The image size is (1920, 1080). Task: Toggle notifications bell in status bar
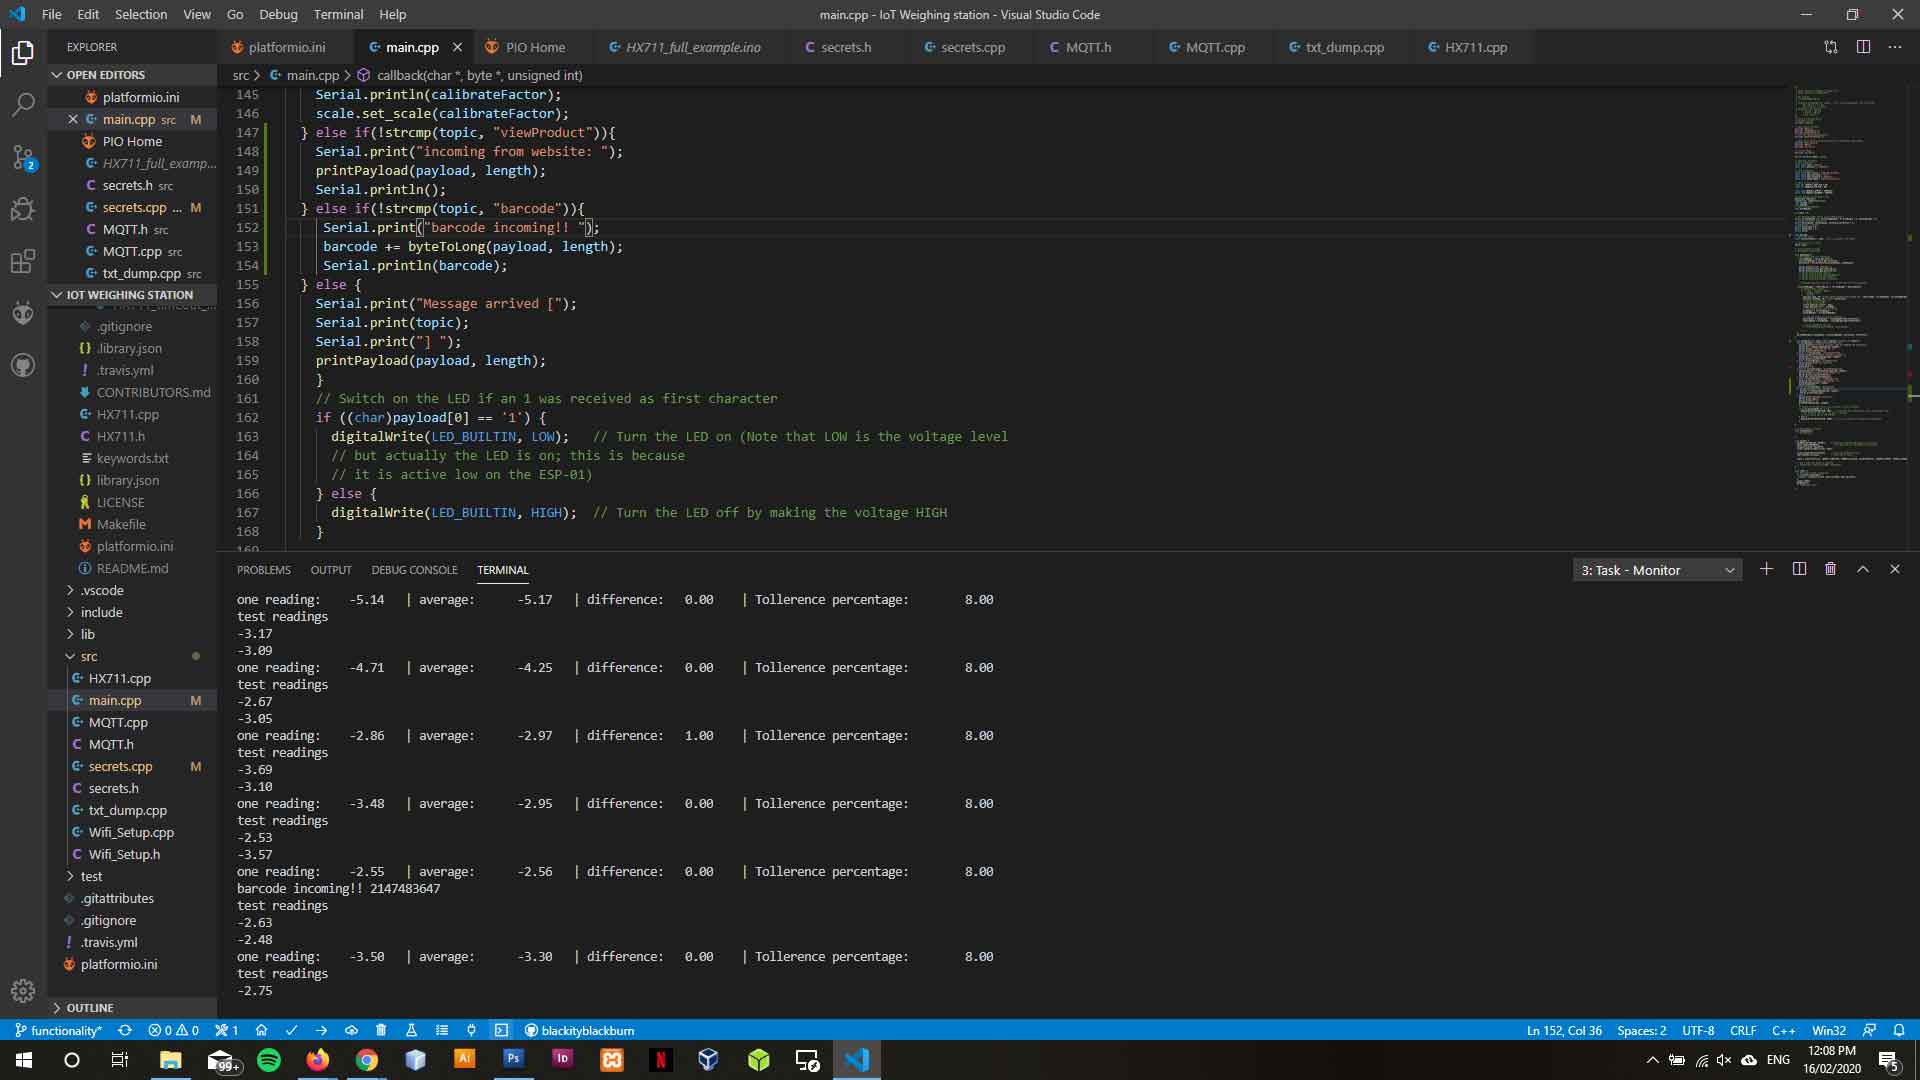tap(1898, 1030)
